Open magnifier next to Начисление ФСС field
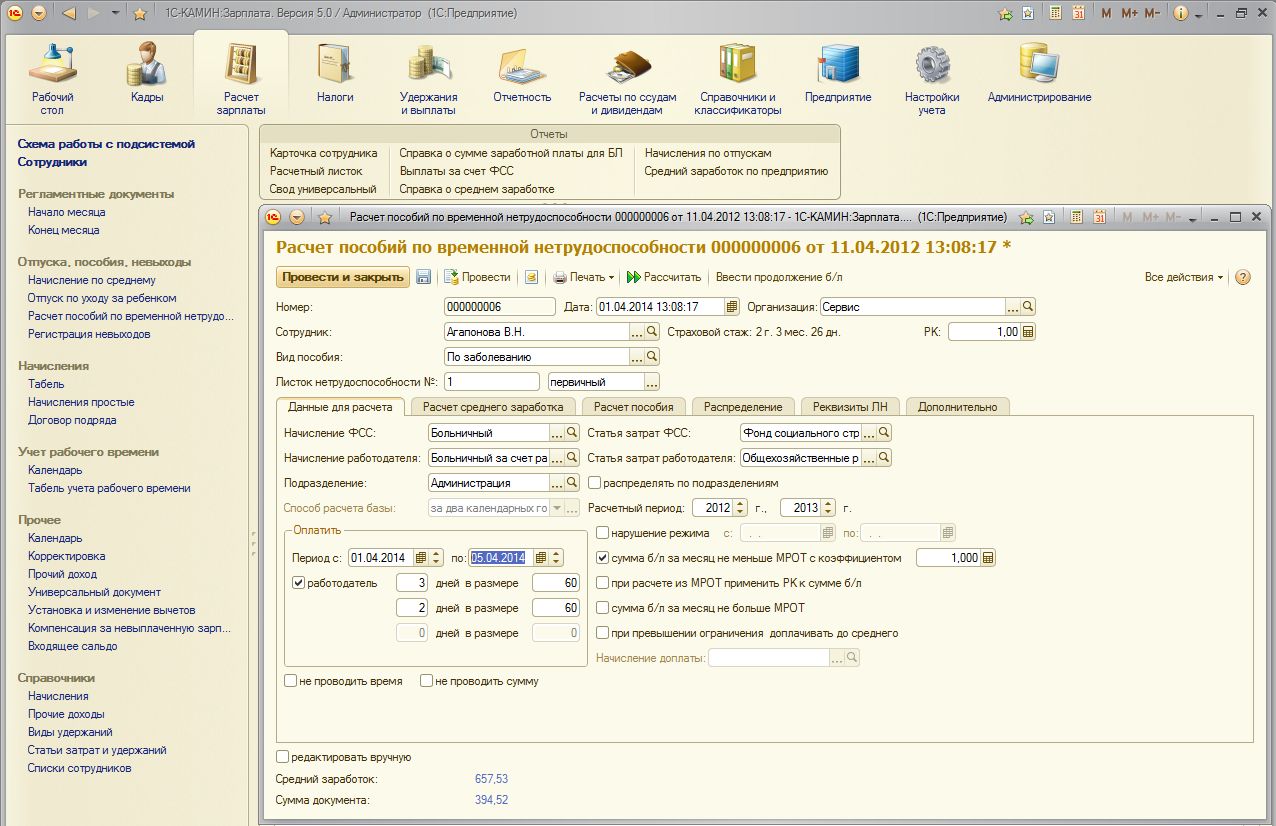The height and width of the screenshot is (826, 1276). pos(572,433)
